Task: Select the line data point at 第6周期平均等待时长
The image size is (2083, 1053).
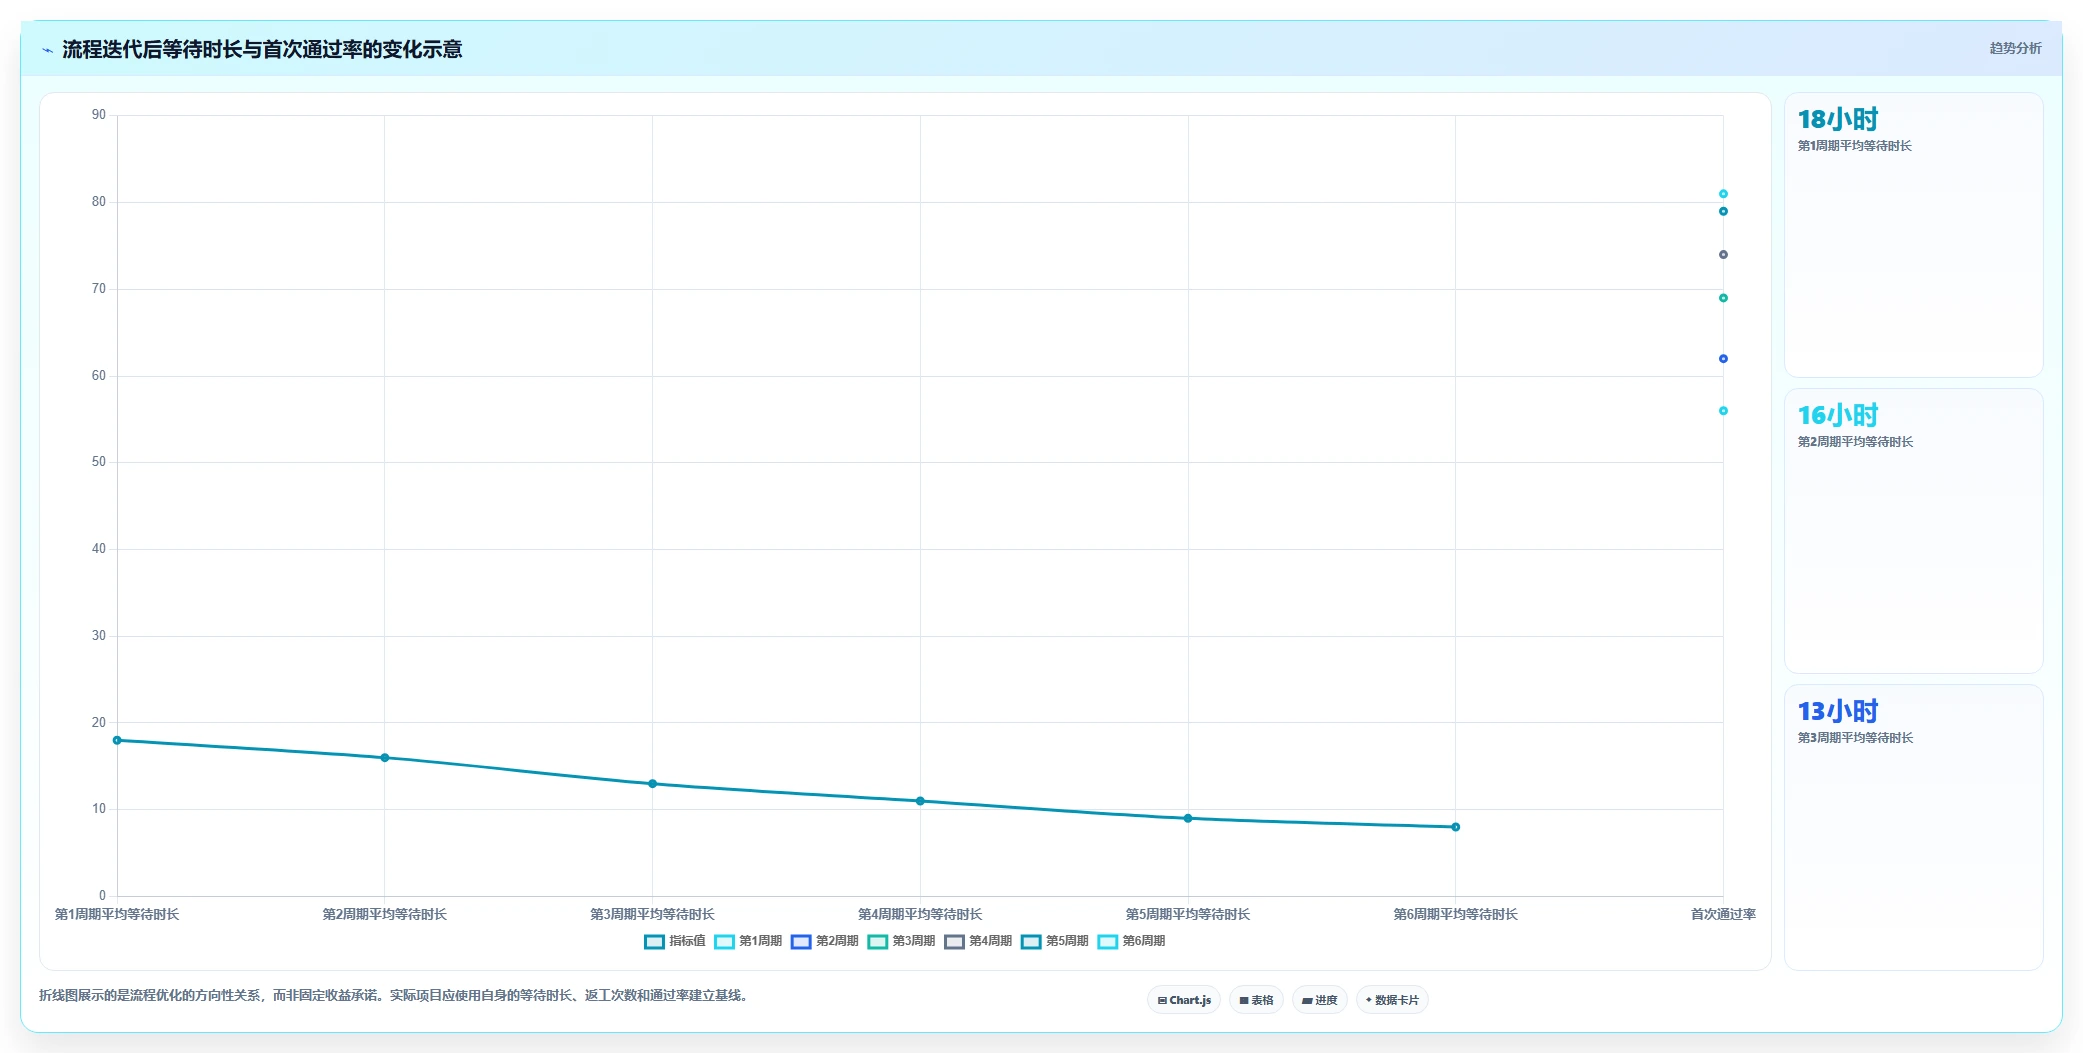Action: click(1456, 827)
